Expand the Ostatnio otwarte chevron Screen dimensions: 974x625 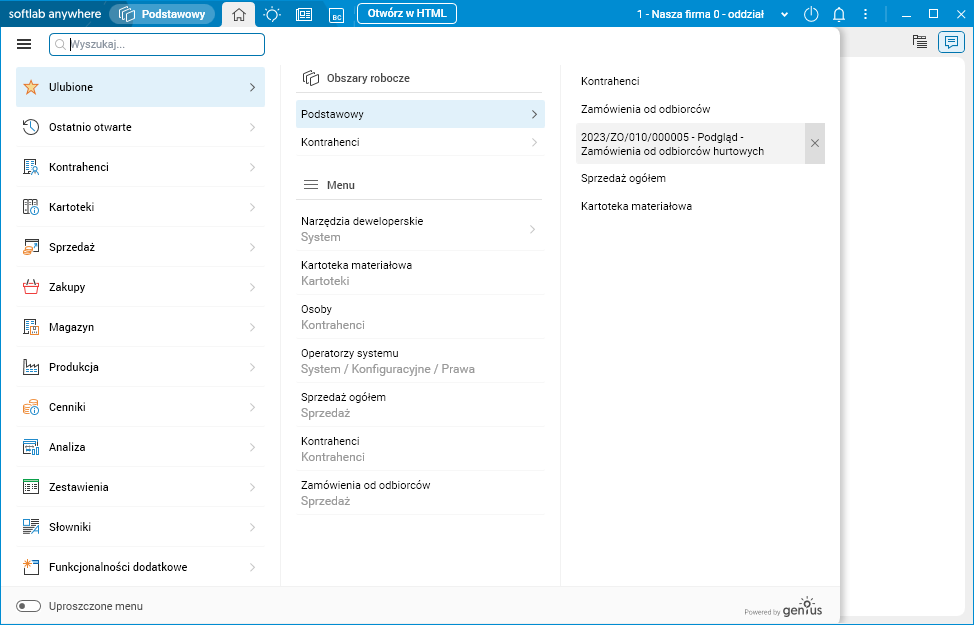[252, 127]
